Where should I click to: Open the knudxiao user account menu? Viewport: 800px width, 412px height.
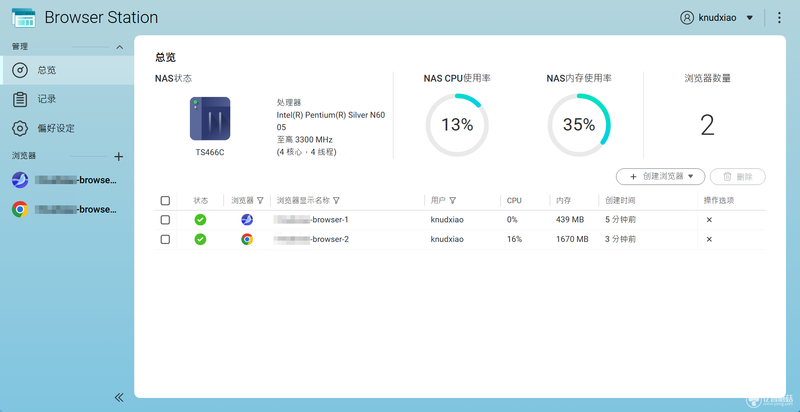[x=717, y=17]
